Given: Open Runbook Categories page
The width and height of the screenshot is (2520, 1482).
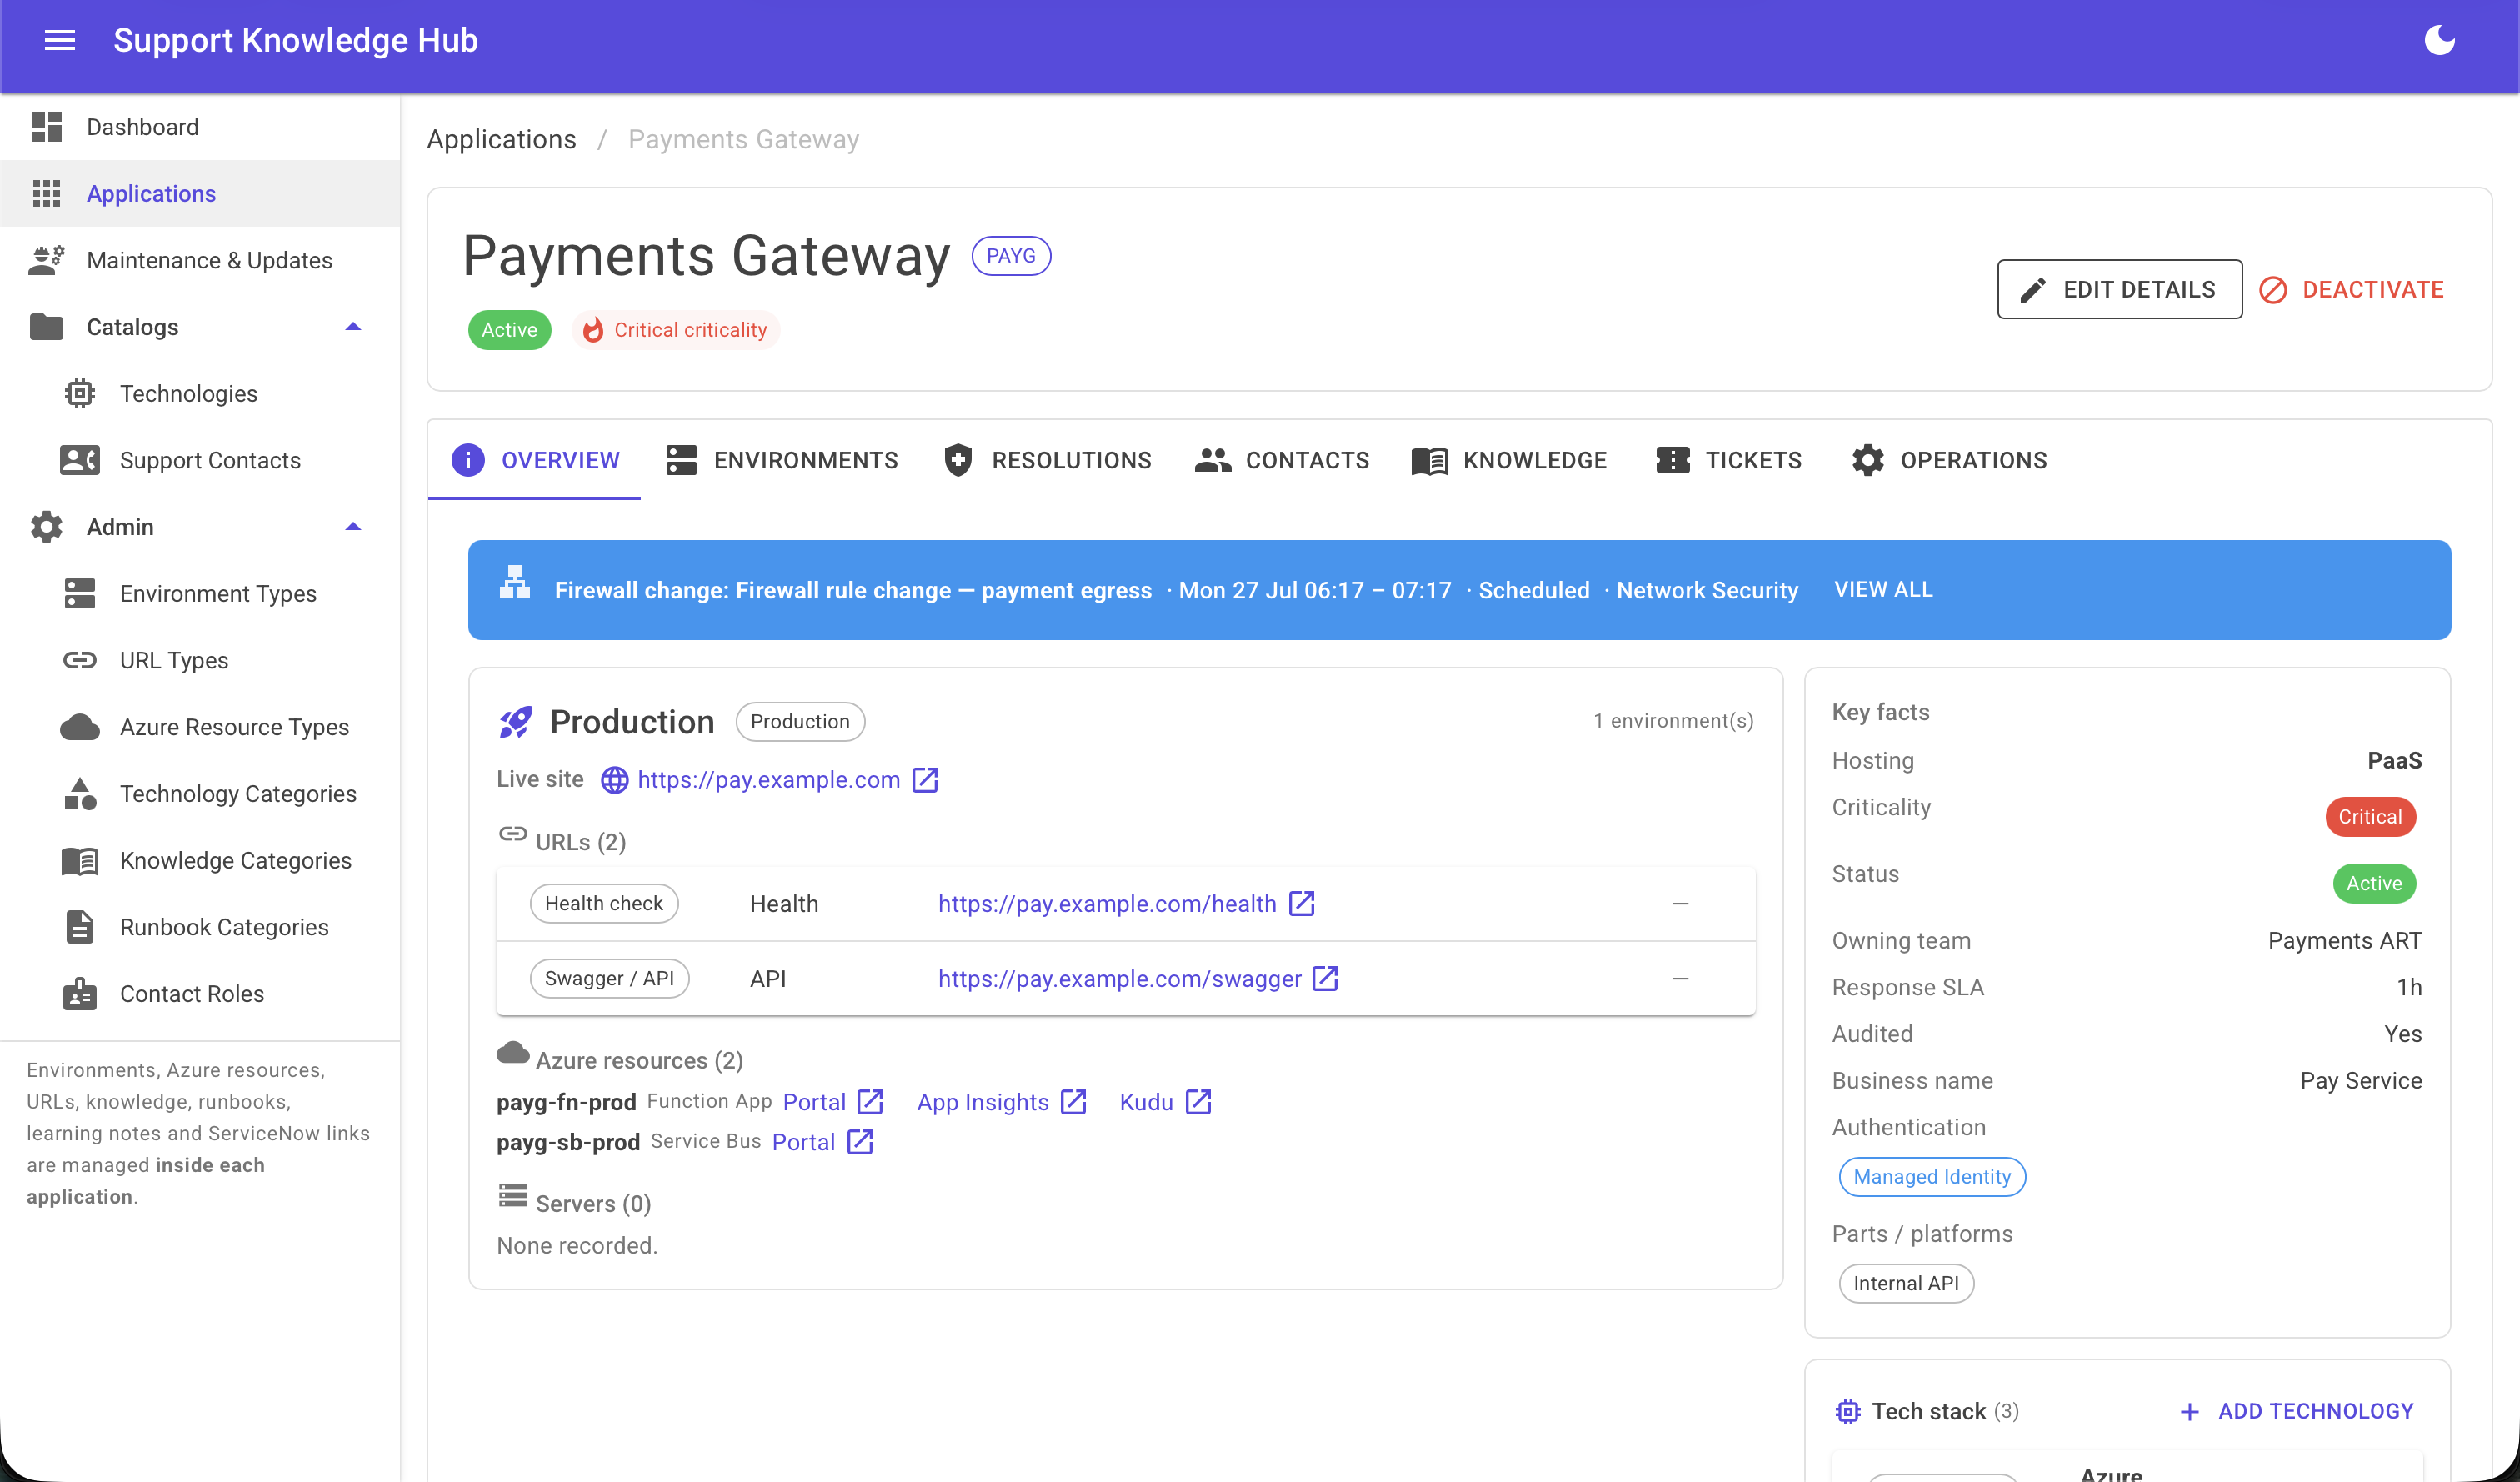Looking at the screenshot, I should 200,927.
